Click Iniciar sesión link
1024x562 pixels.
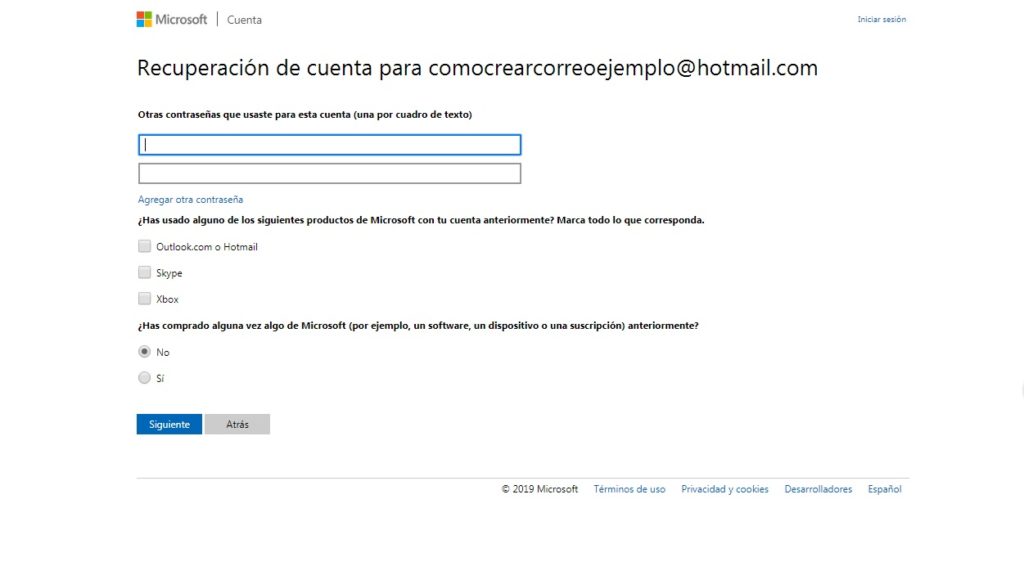882,20
